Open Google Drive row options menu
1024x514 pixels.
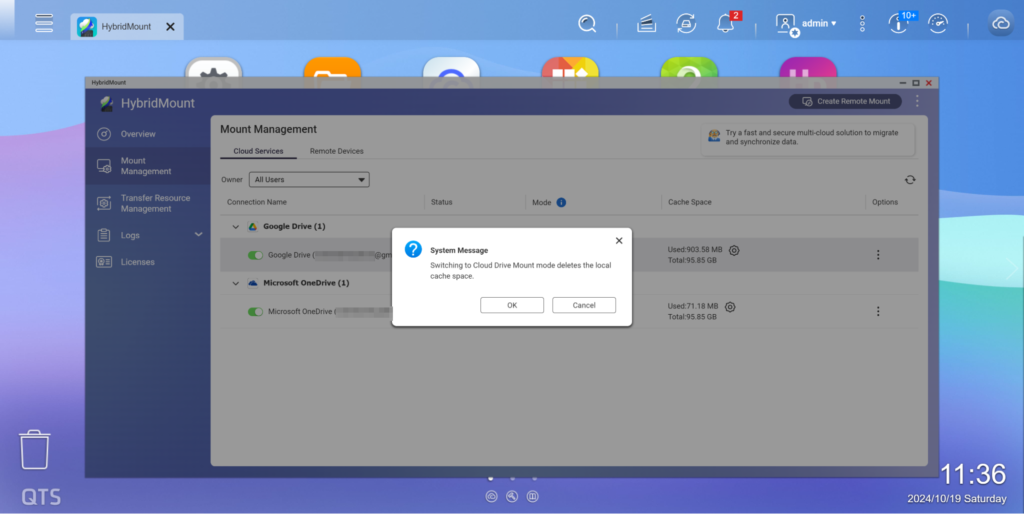point(878,255)
